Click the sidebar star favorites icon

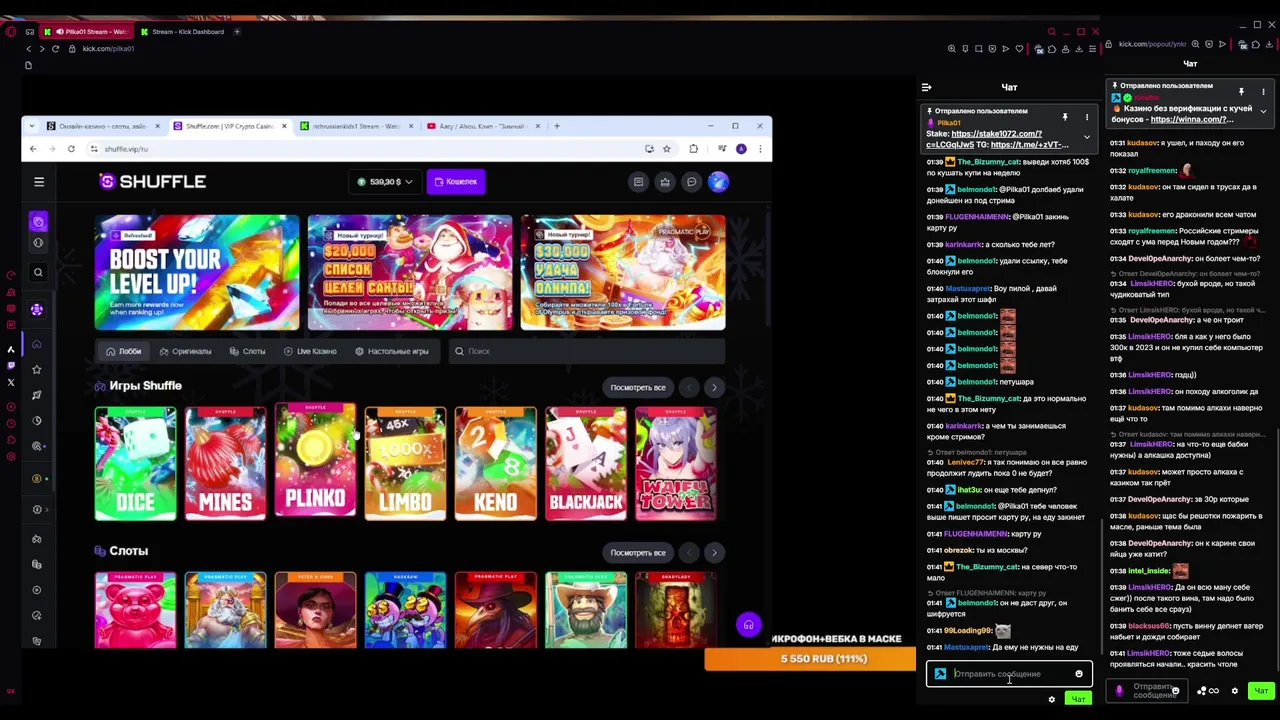[x=37, y=369]
